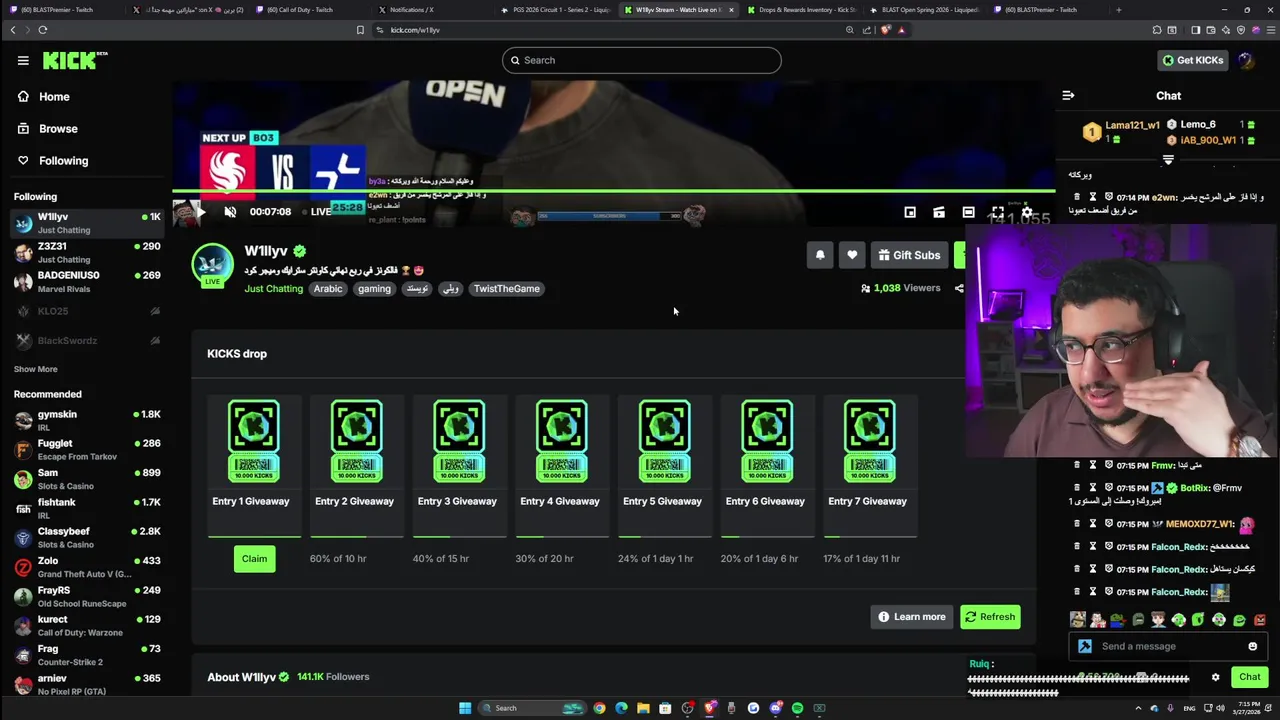The image size is (1280, 720).
Task: Open Entry 2 Giveaway drop icon
Action: (356, 441)
